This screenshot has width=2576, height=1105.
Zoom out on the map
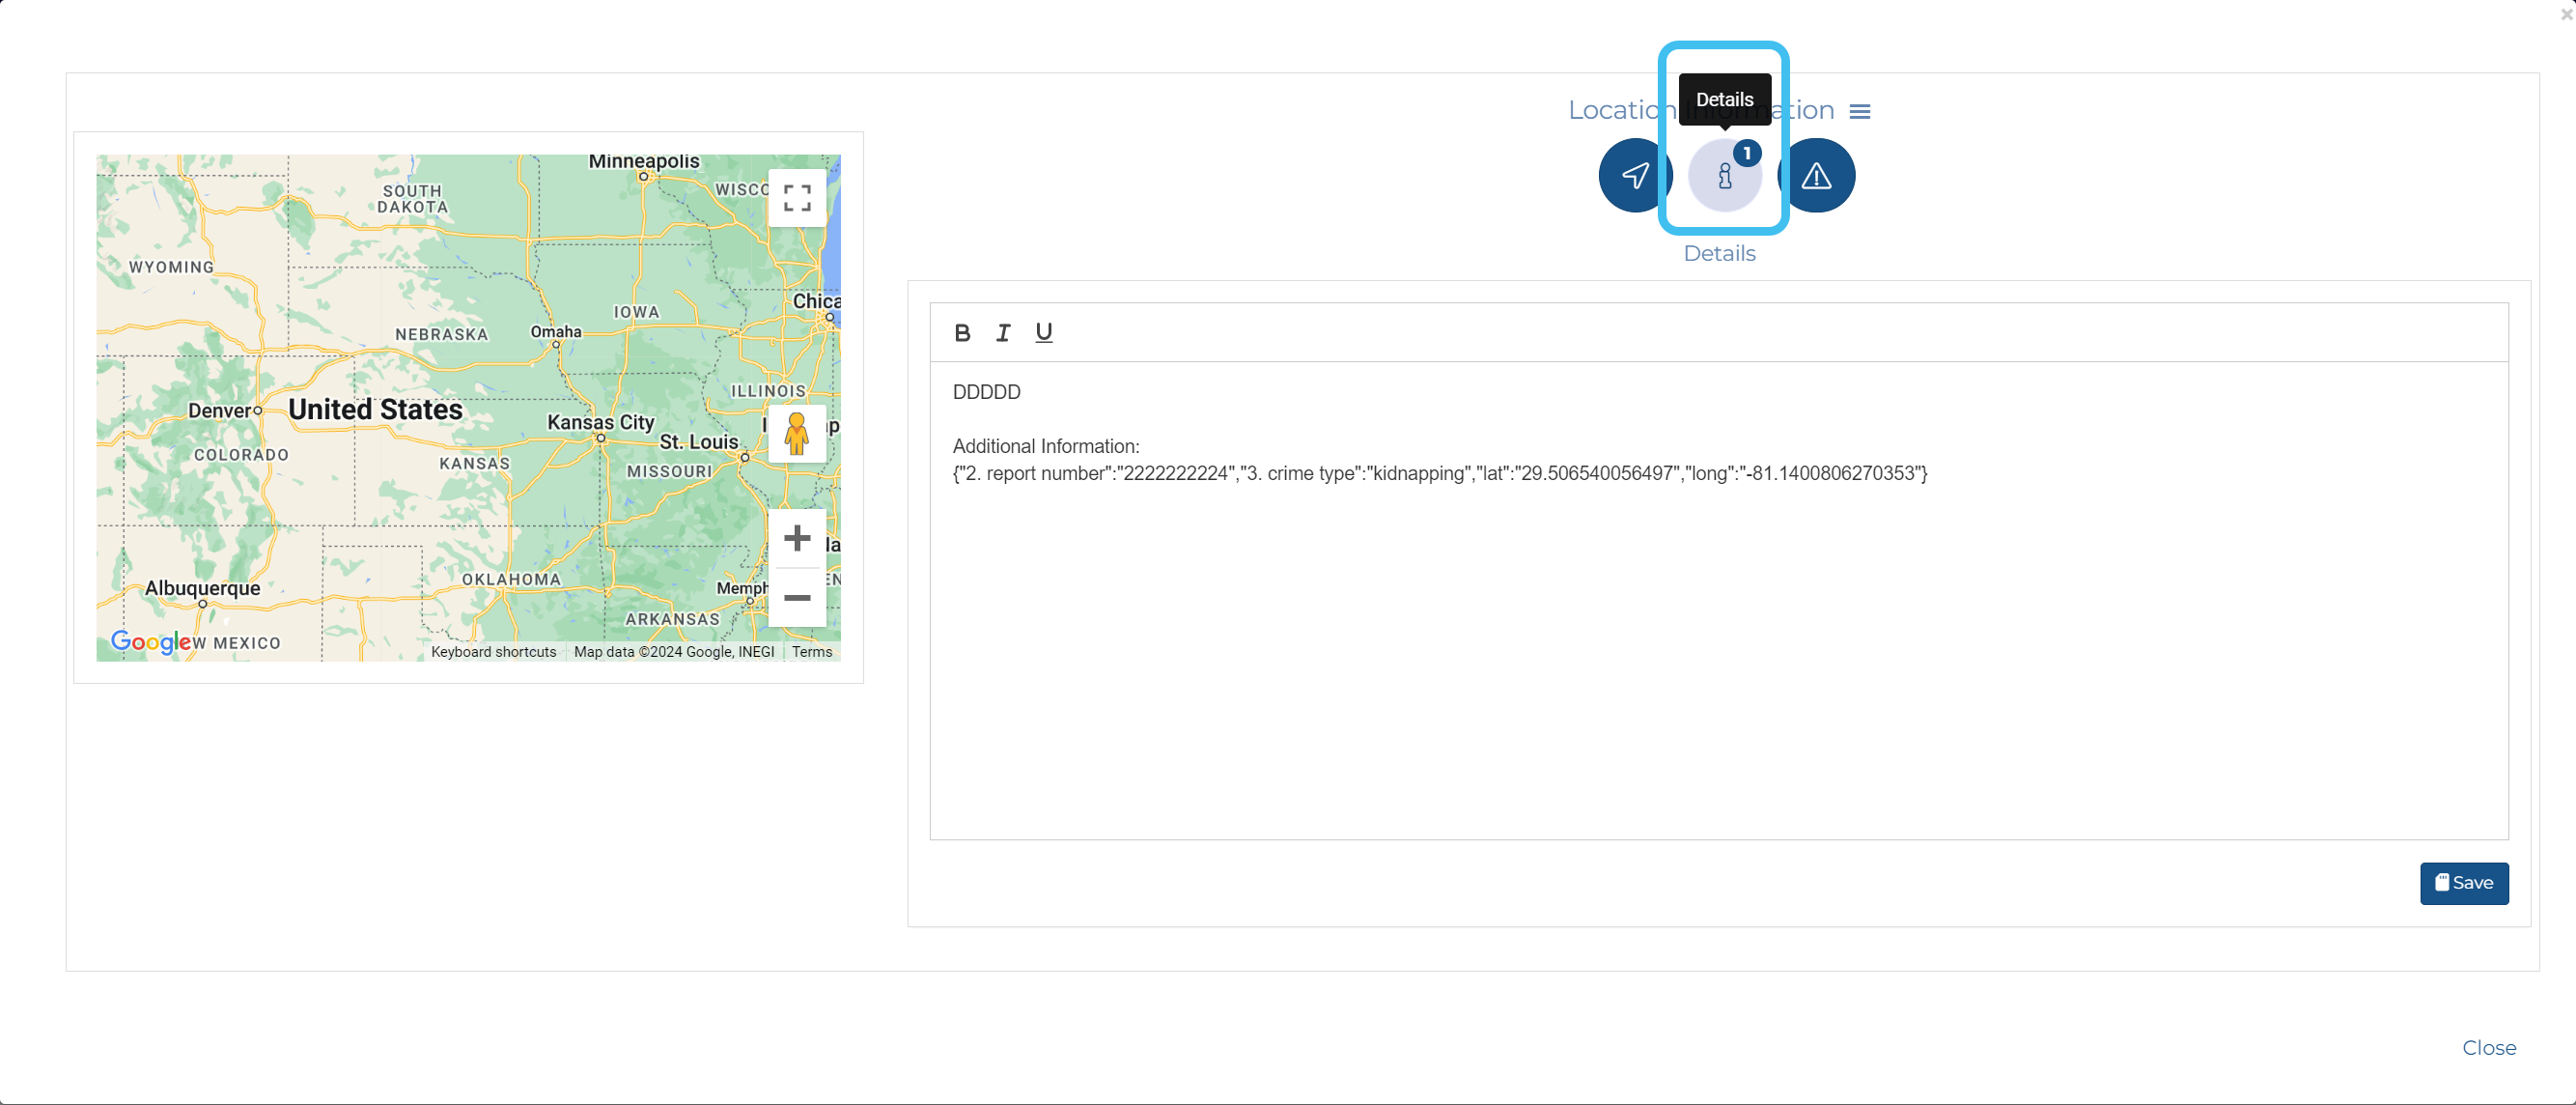coord(796,597)
